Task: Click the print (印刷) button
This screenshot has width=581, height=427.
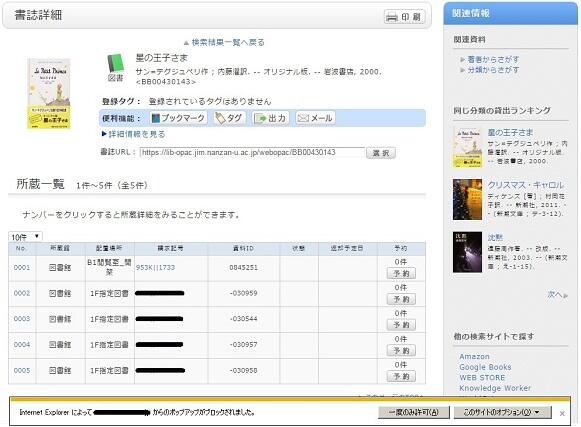Action: click(404, 17)
